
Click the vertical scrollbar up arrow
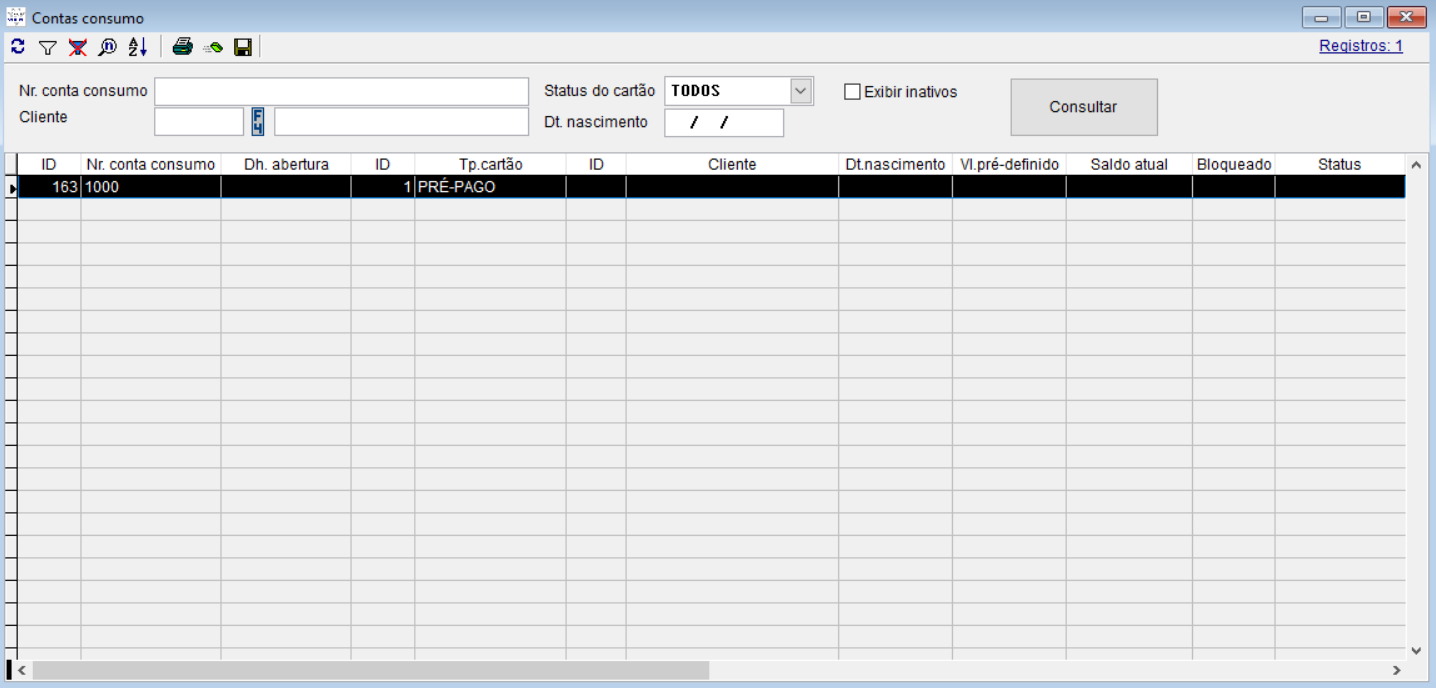1416,165
